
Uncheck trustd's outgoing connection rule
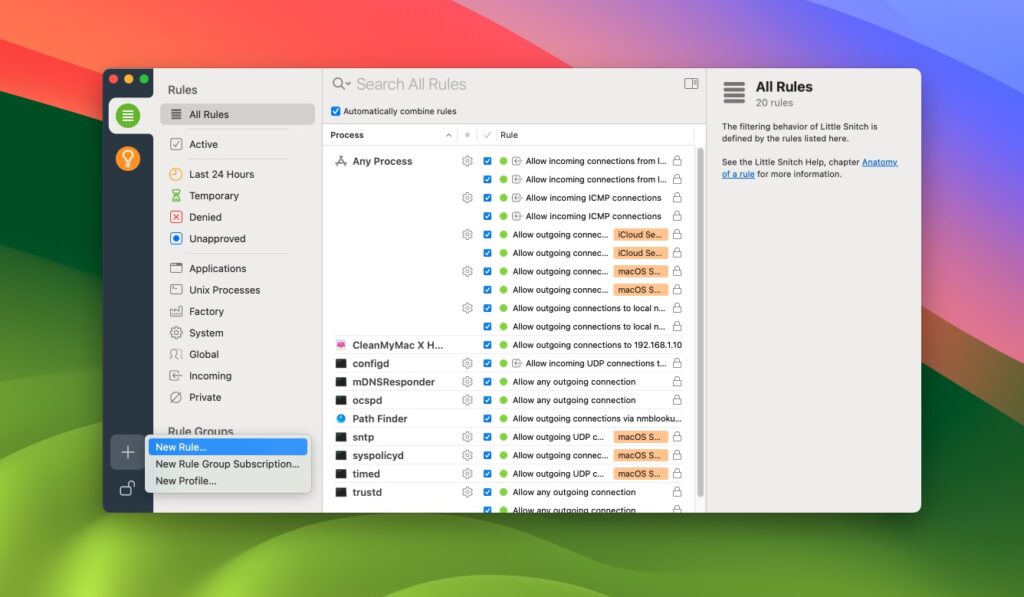tap(487, 492)
